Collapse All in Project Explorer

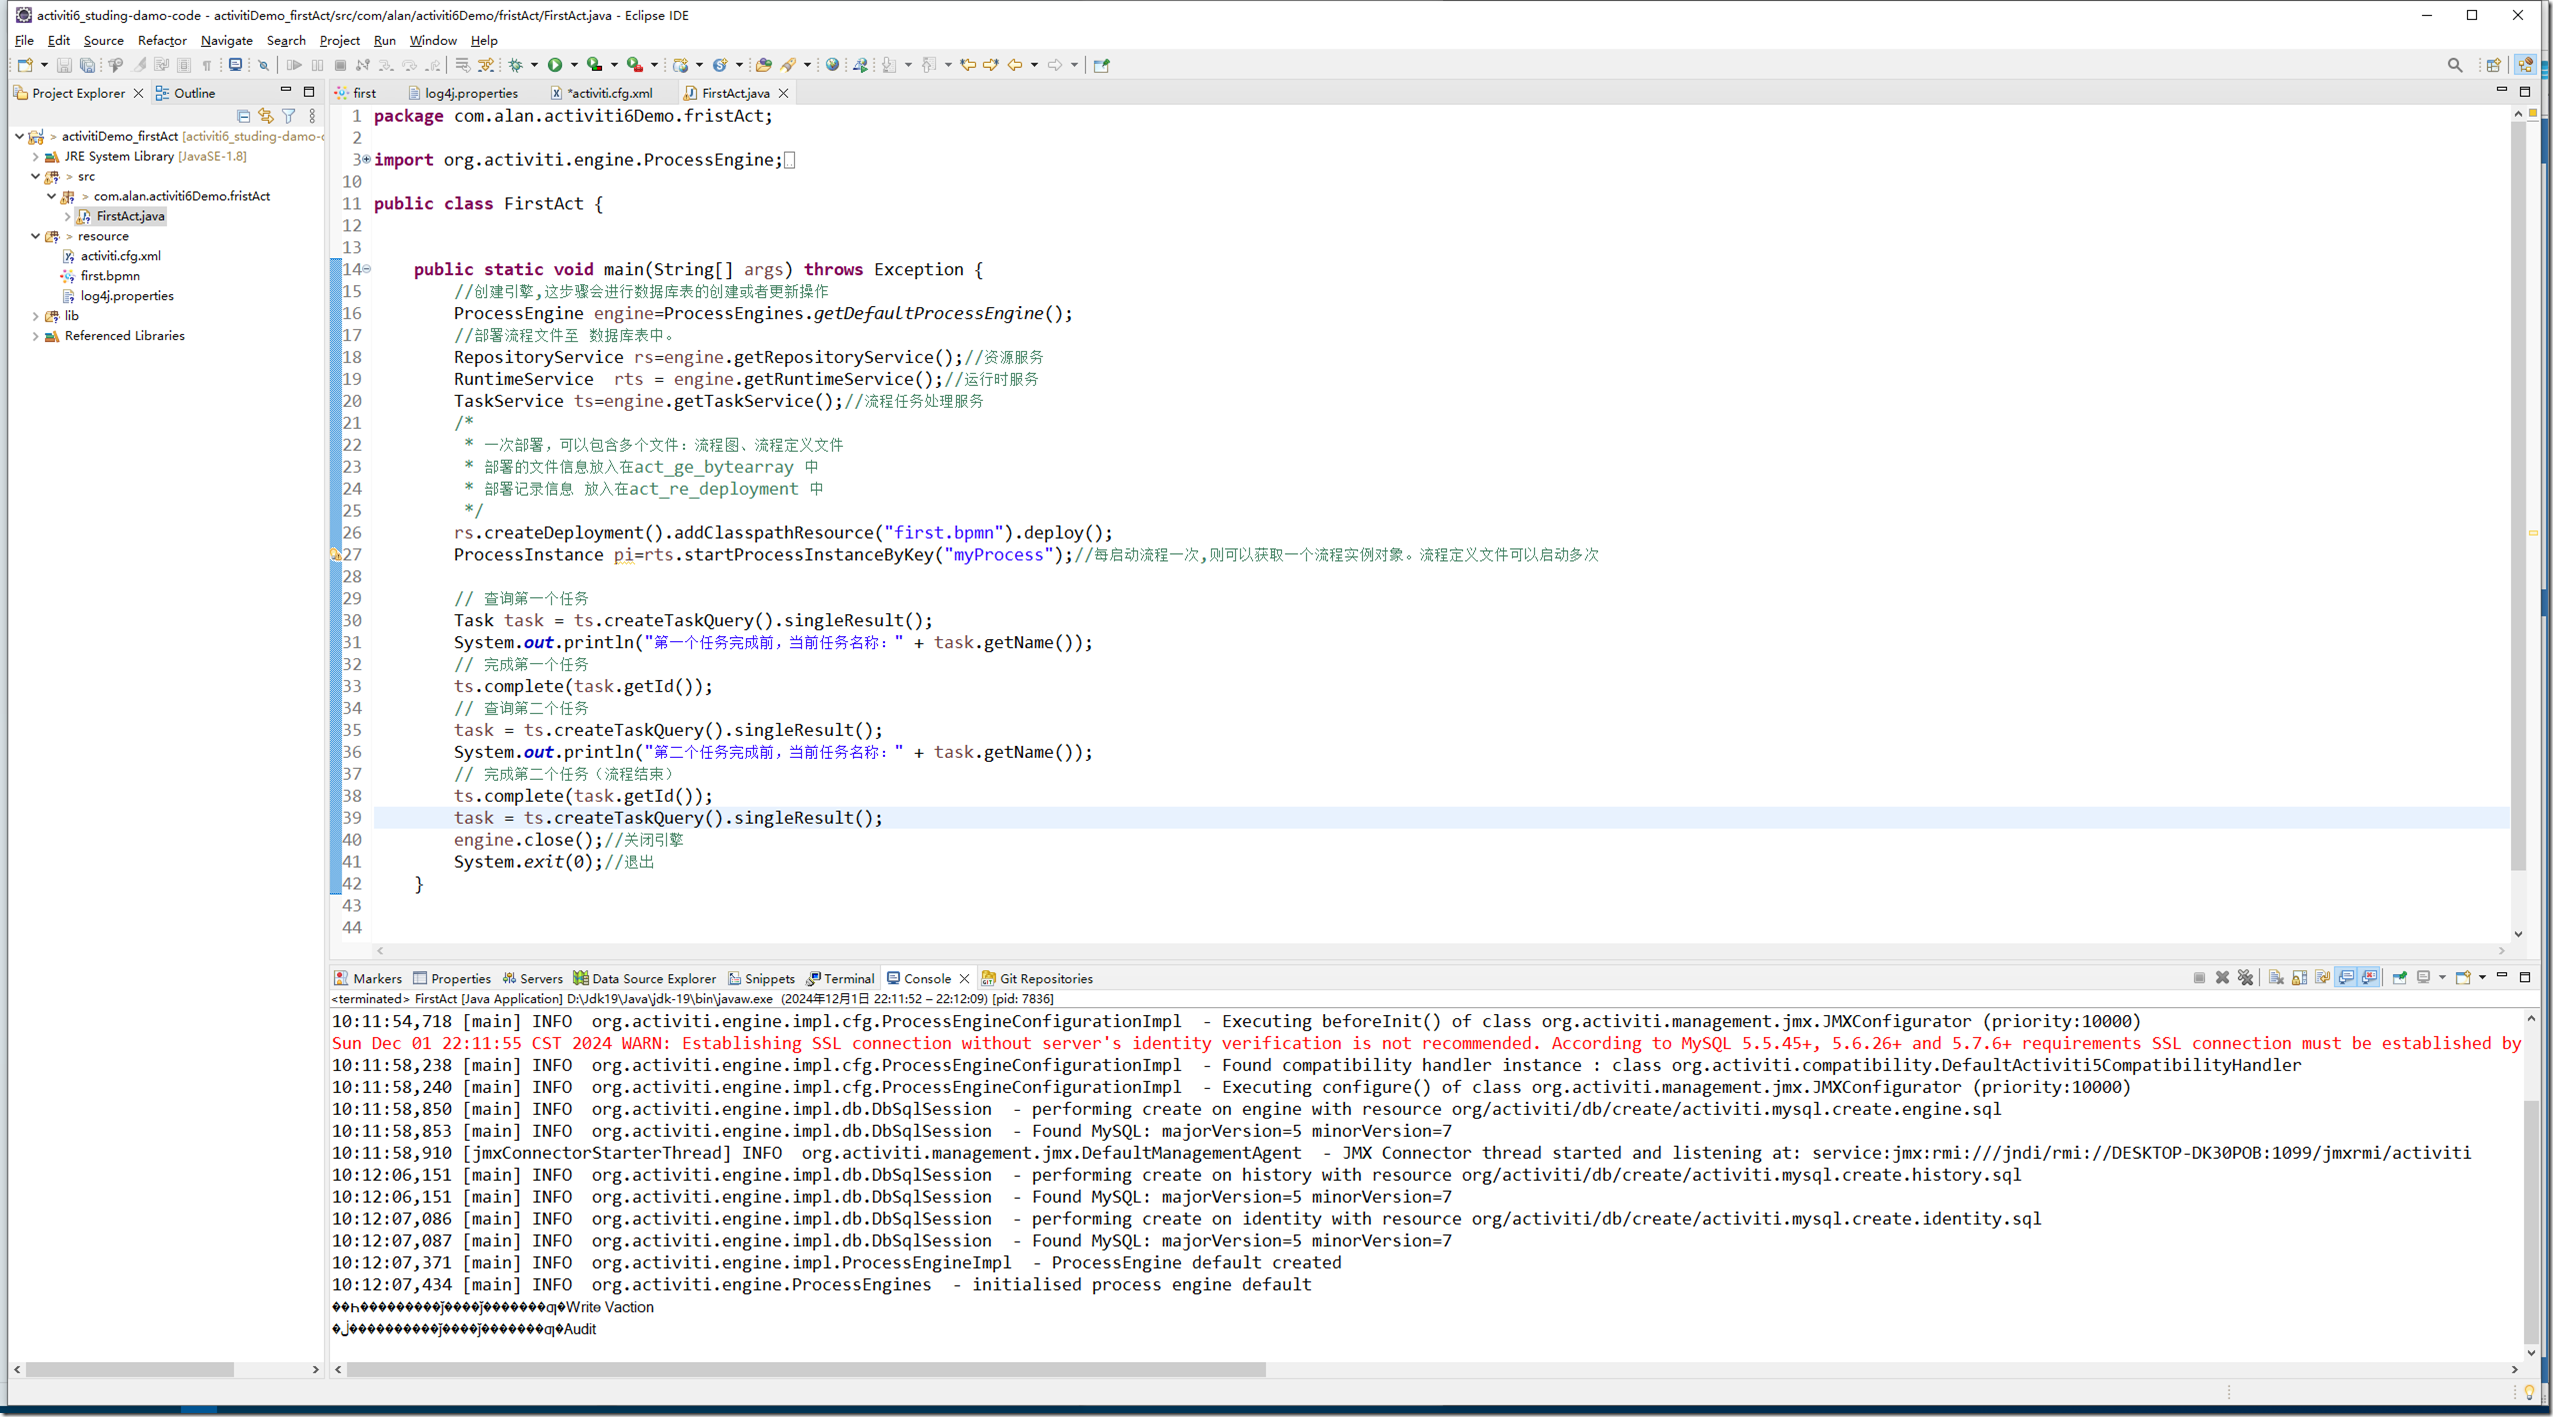coord(243,116)
